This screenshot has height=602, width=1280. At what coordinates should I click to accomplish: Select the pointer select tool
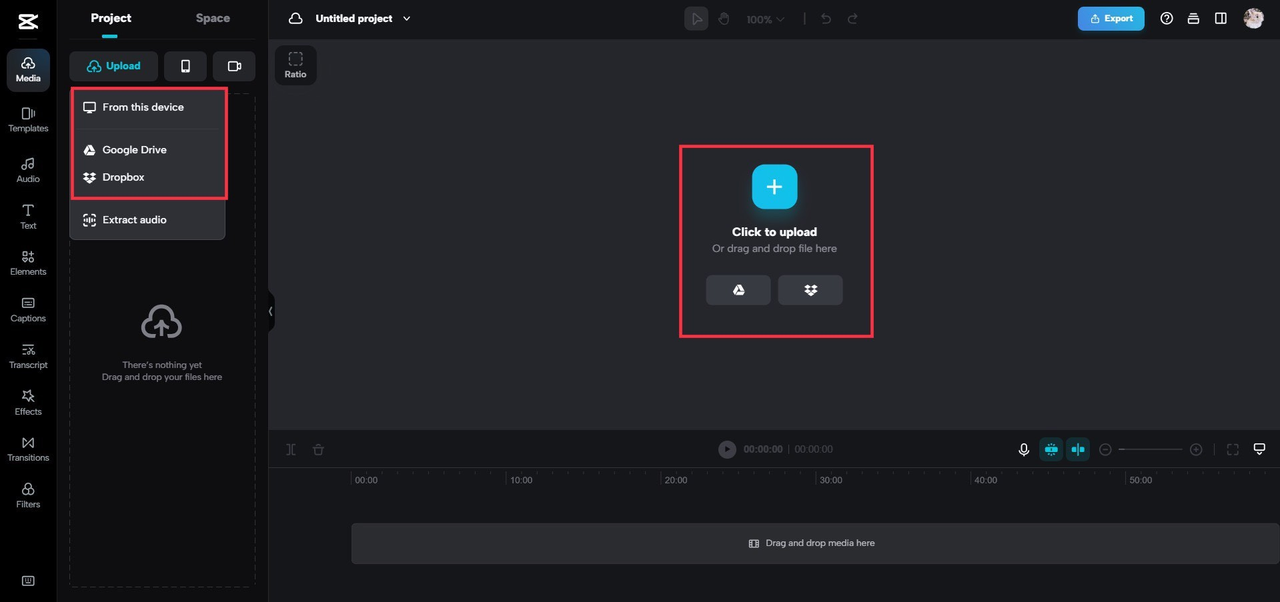point(696,19)
